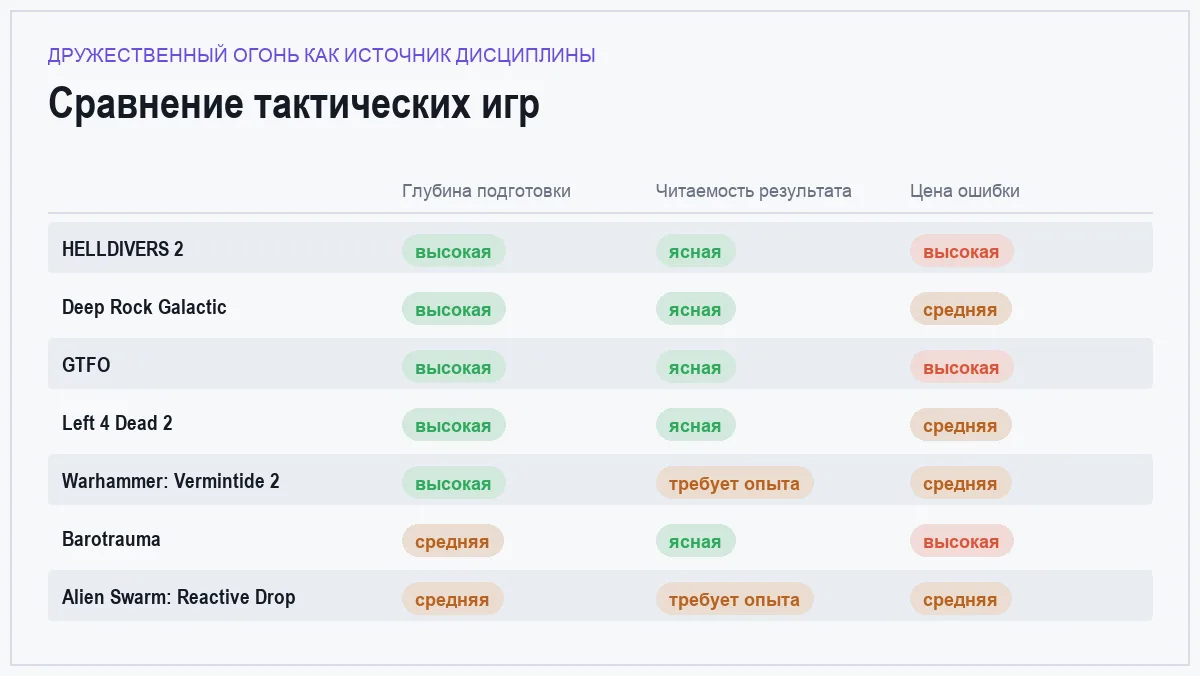Select the Alien Swarm: Reactive Drop row name

pos(179,597)
